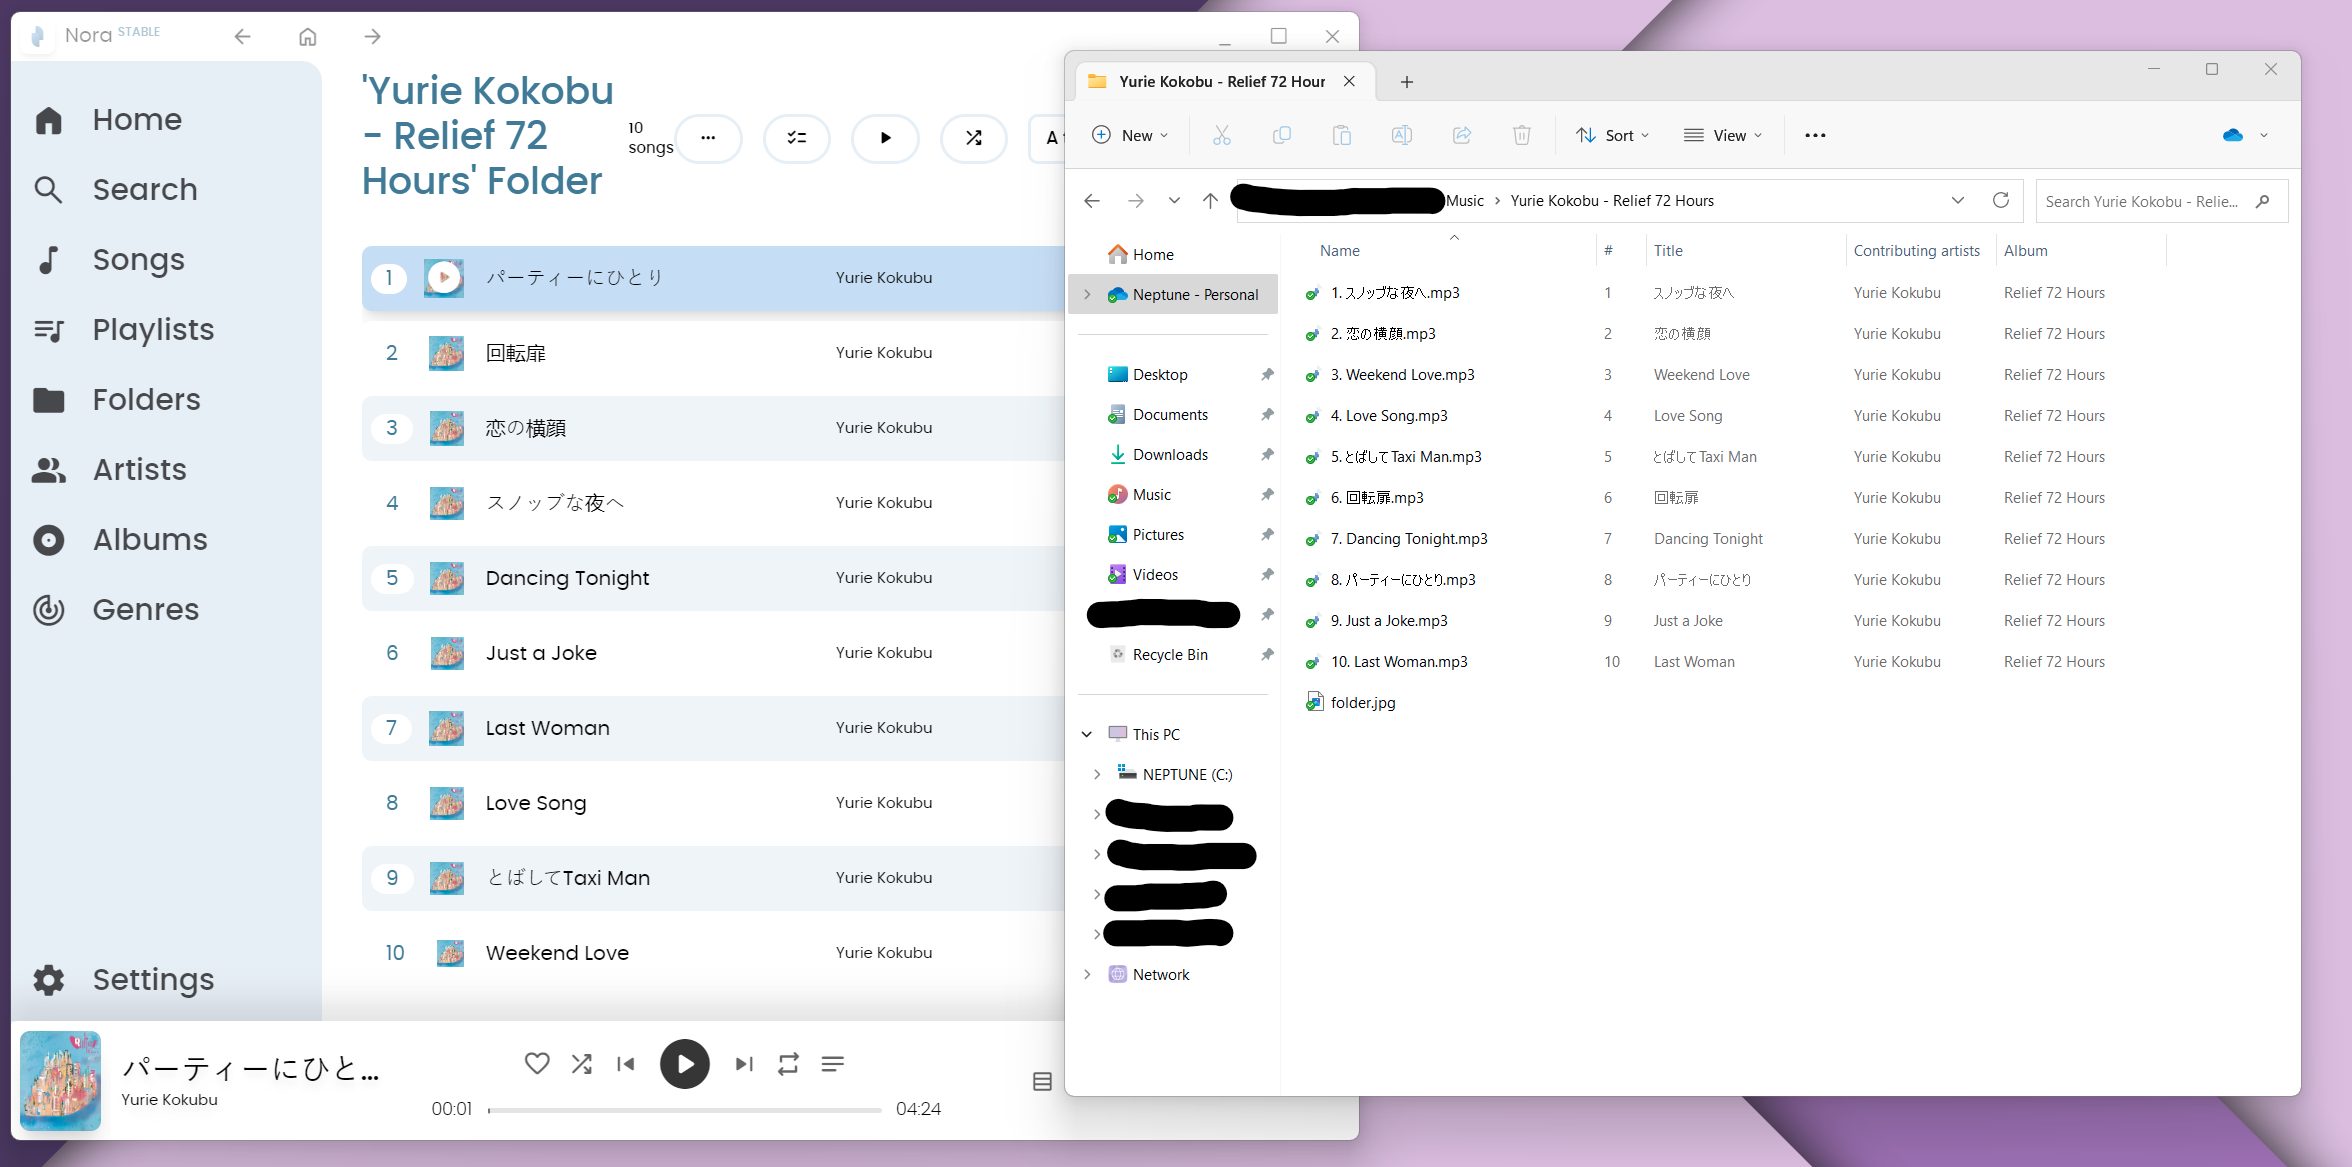Click the New button in Explorer
The image size is (2352, 1167).
[1130, 135]
